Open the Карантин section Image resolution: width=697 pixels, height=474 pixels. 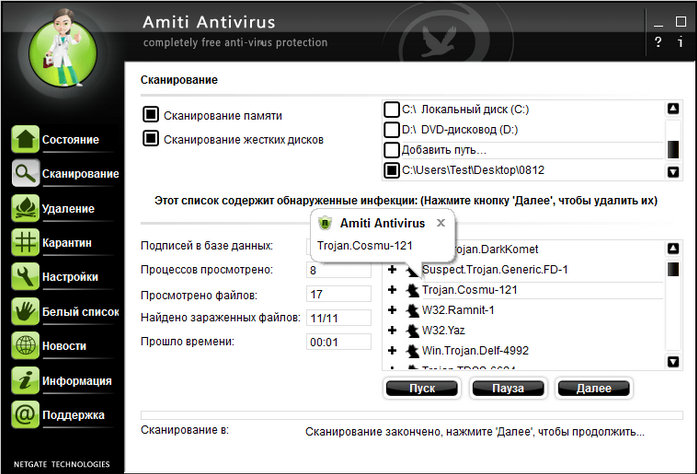tap(67, 243)
